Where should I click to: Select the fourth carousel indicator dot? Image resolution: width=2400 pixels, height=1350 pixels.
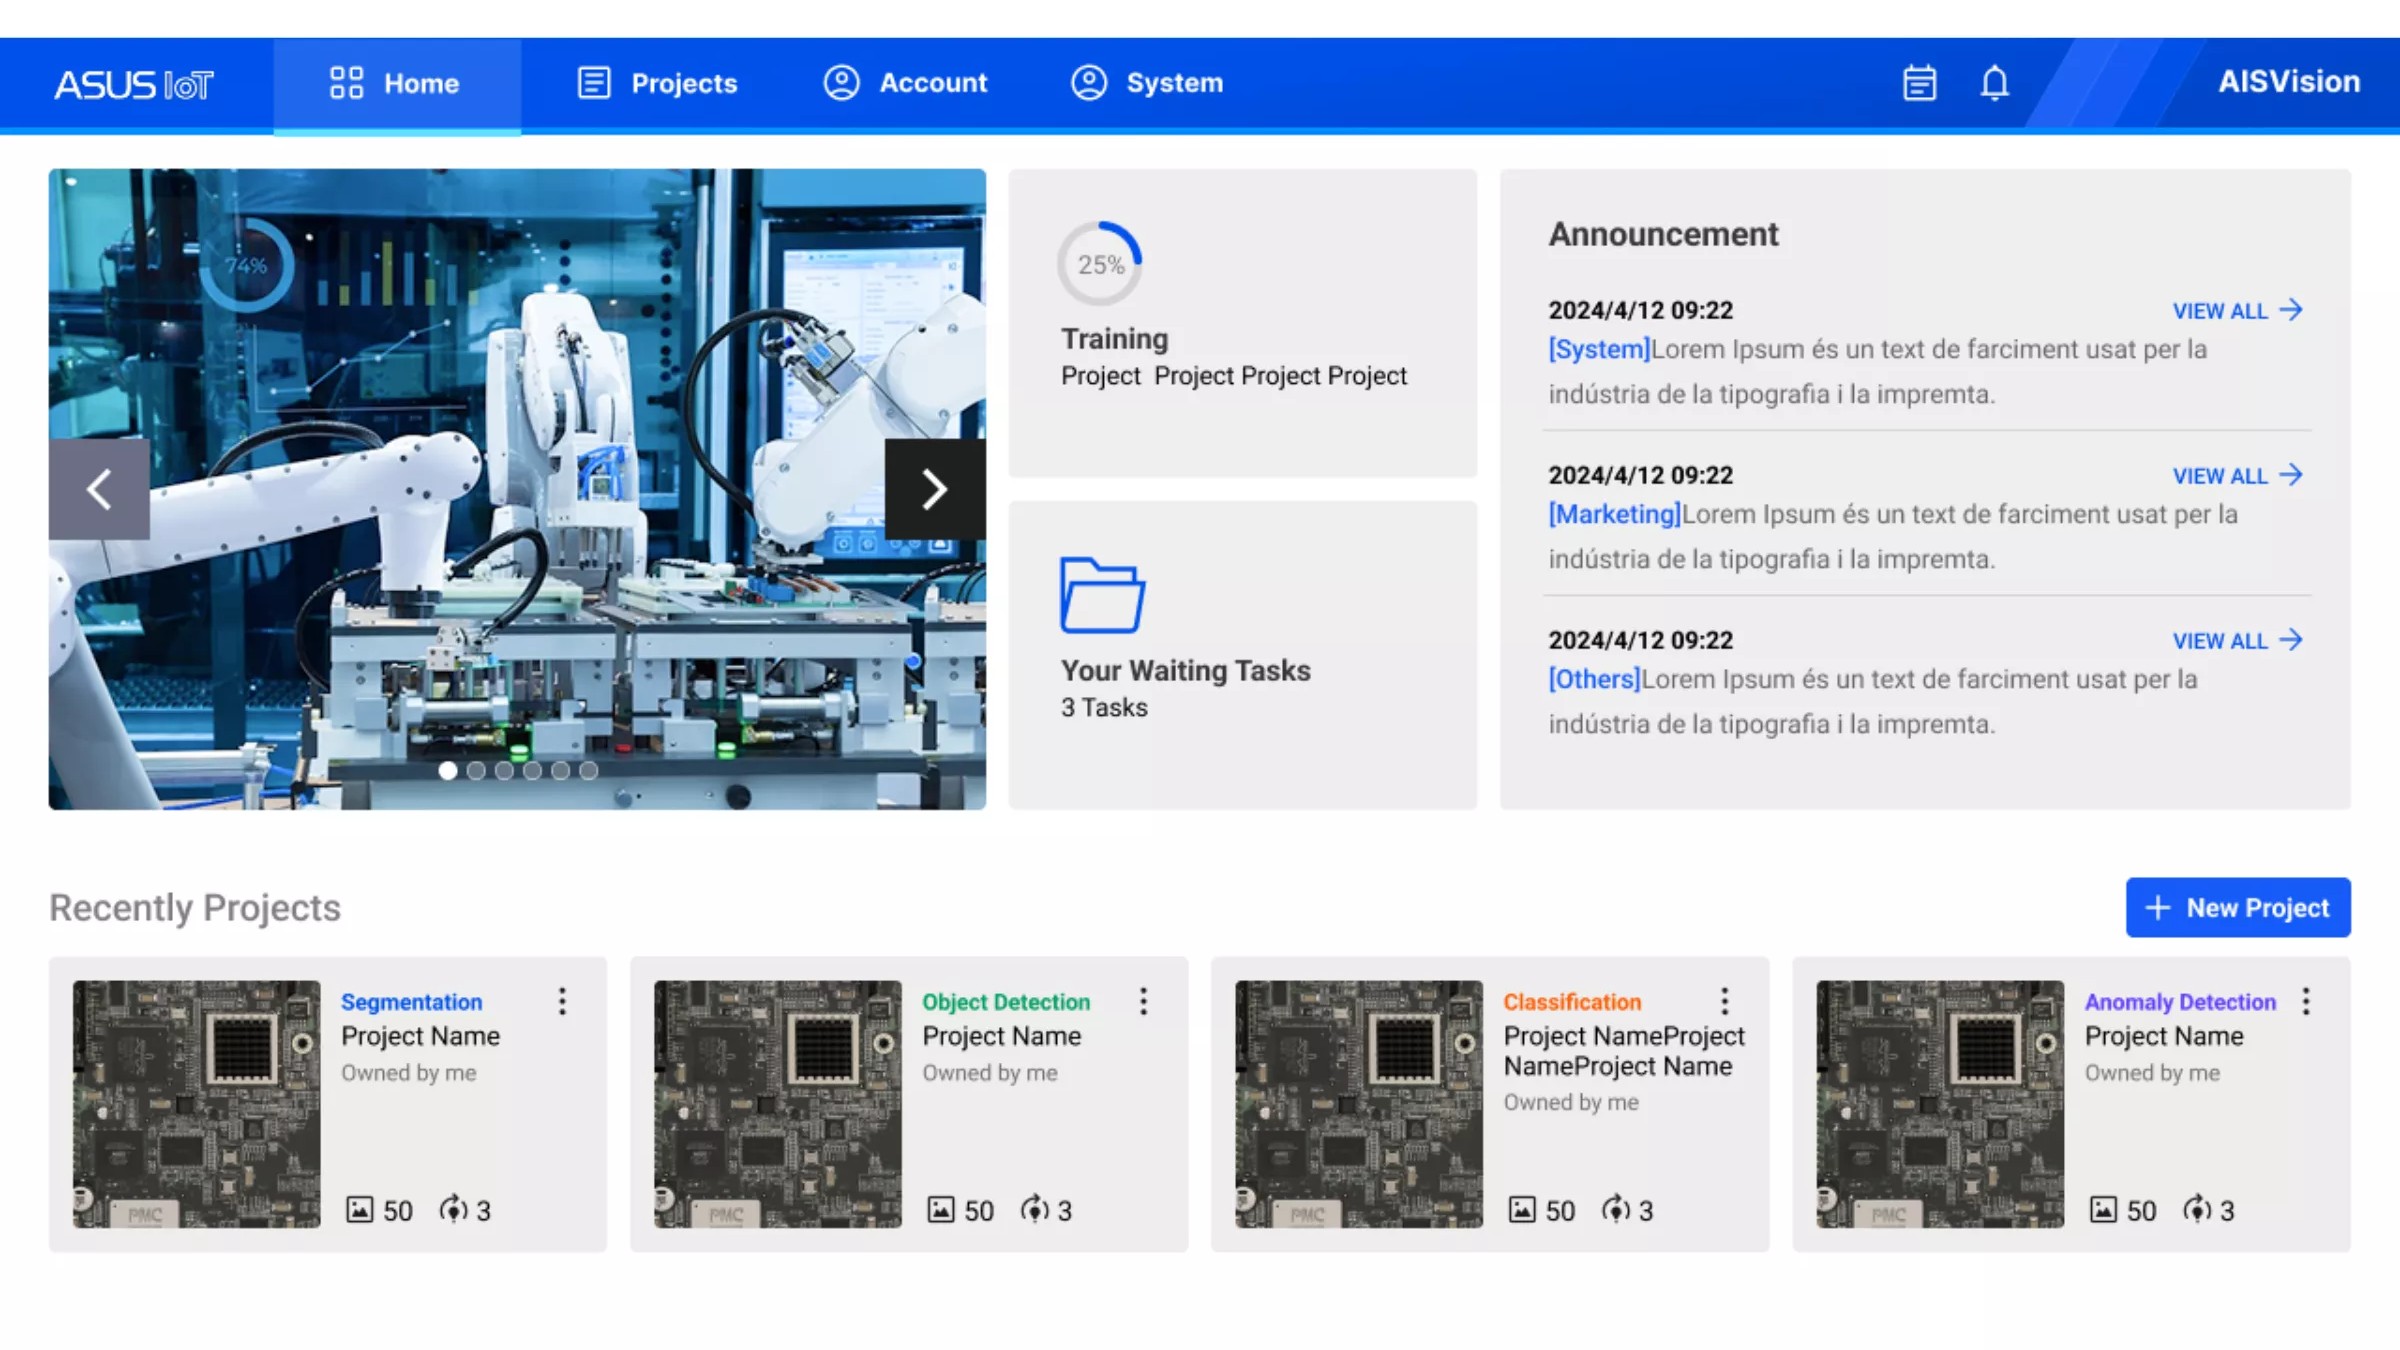(x=532, y=771)
